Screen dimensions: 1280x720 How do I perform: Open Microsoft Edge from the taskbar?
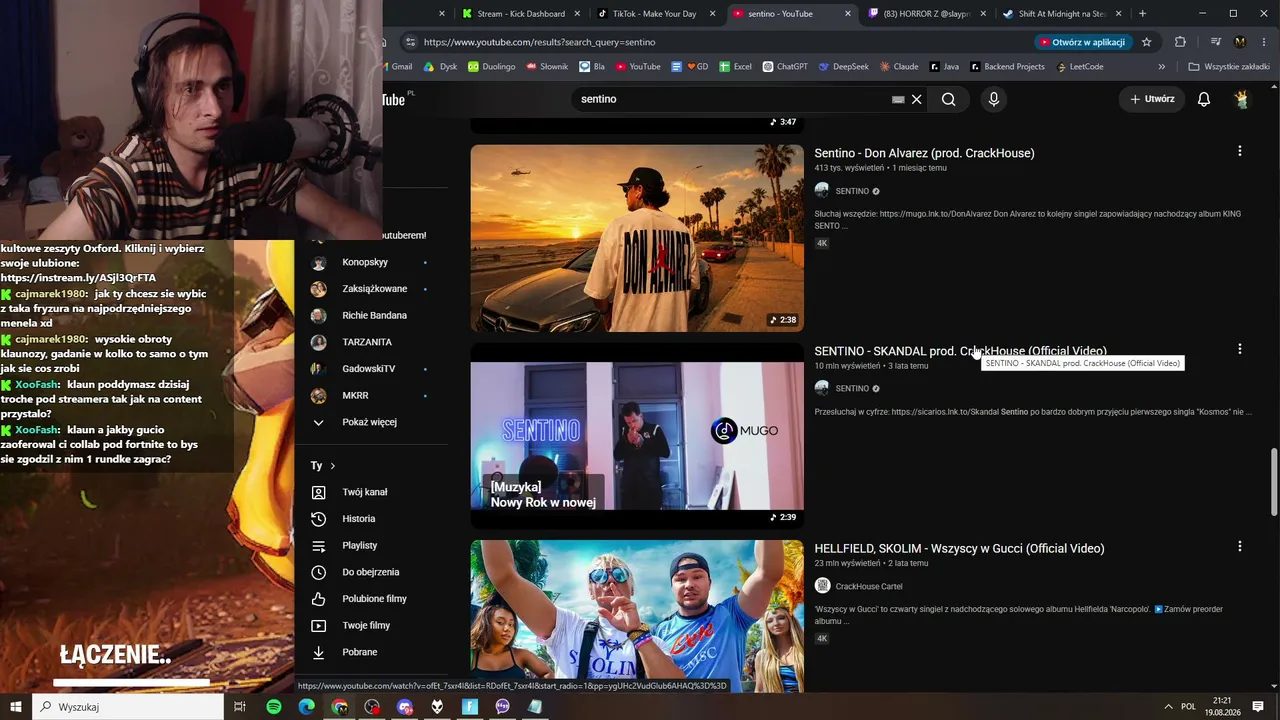click(x=307, y=707)
